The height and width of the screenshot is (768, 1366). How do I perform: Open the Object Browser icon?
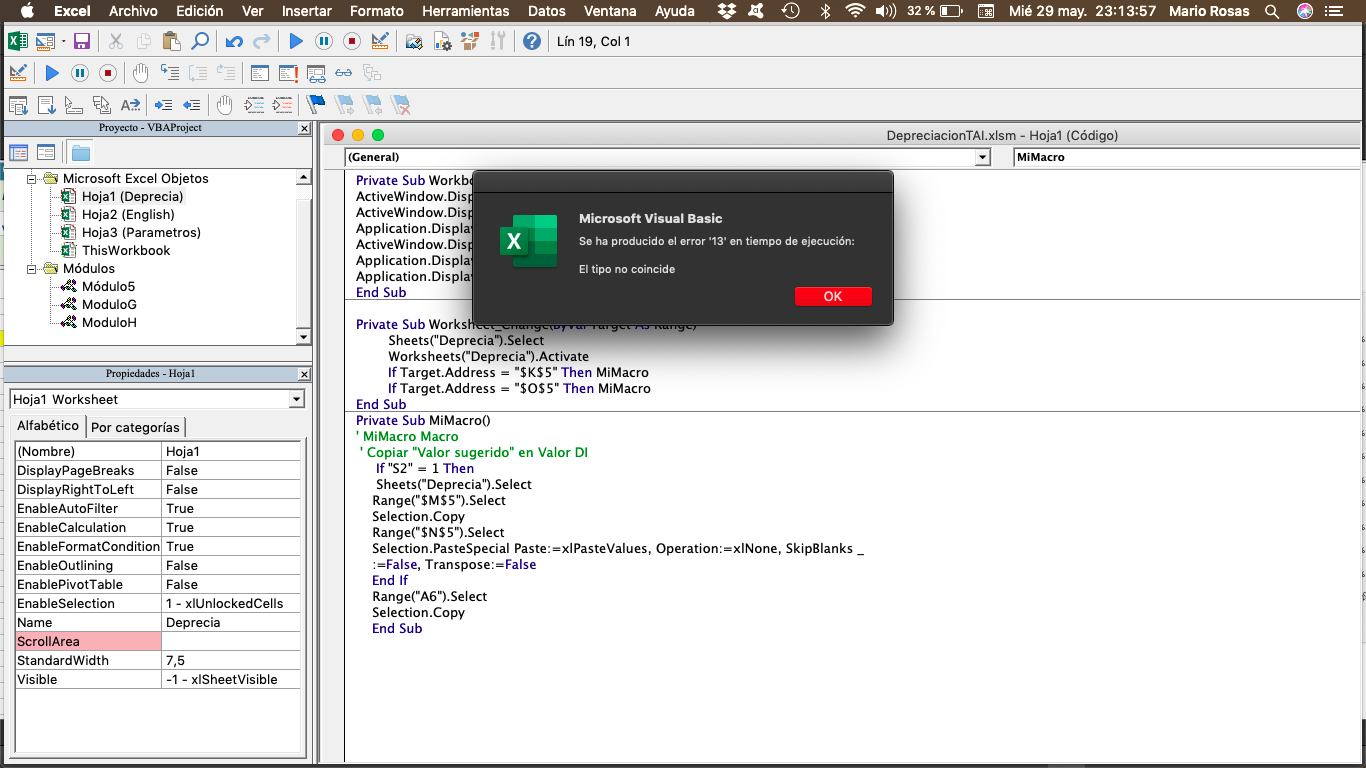(x=470, y=41)
